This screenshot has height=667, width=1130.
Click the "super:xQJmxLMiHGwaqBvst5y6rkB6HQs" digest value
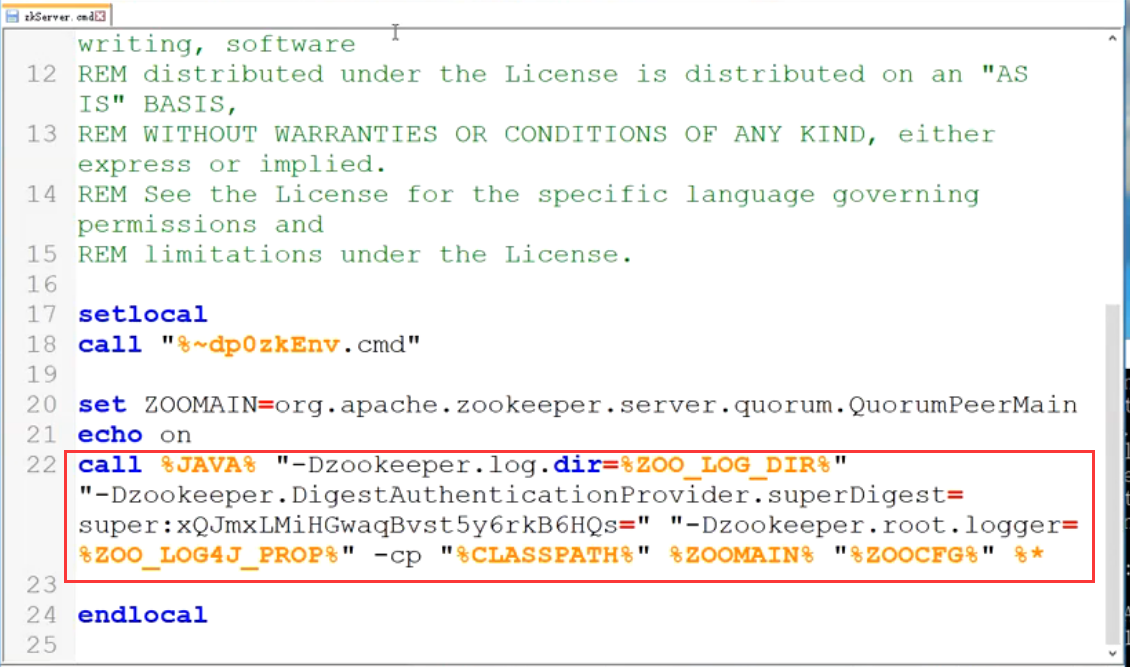pyautogui.click(x=348, y=526)
